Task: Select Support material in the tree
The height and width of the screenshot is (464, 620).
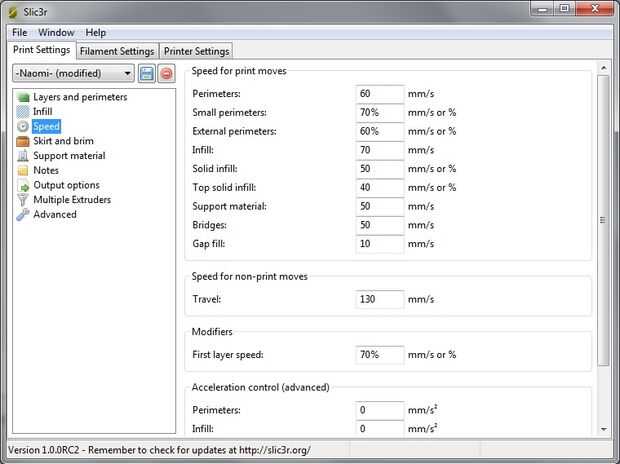Action: click(69, 155)
